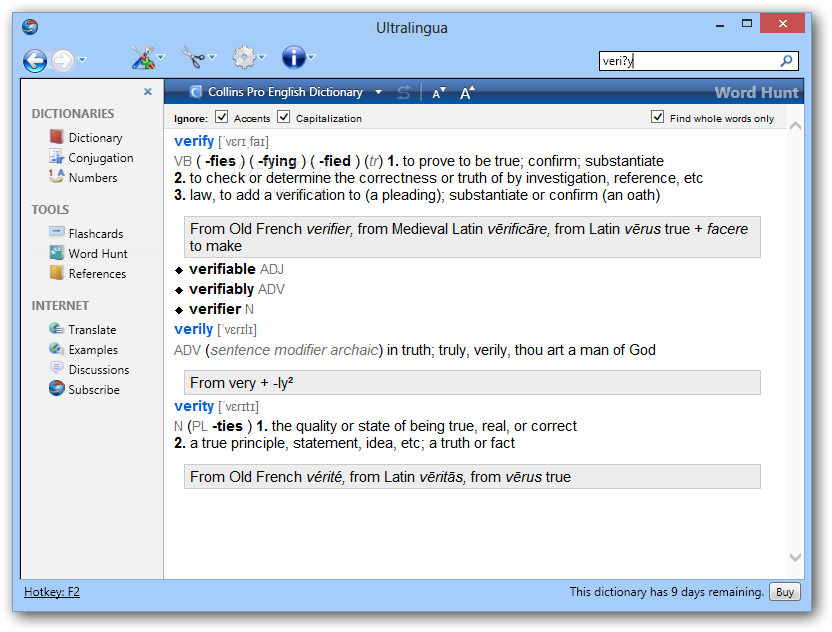Open Translate under Internet
Screen dimensions: 832x632
92,330
